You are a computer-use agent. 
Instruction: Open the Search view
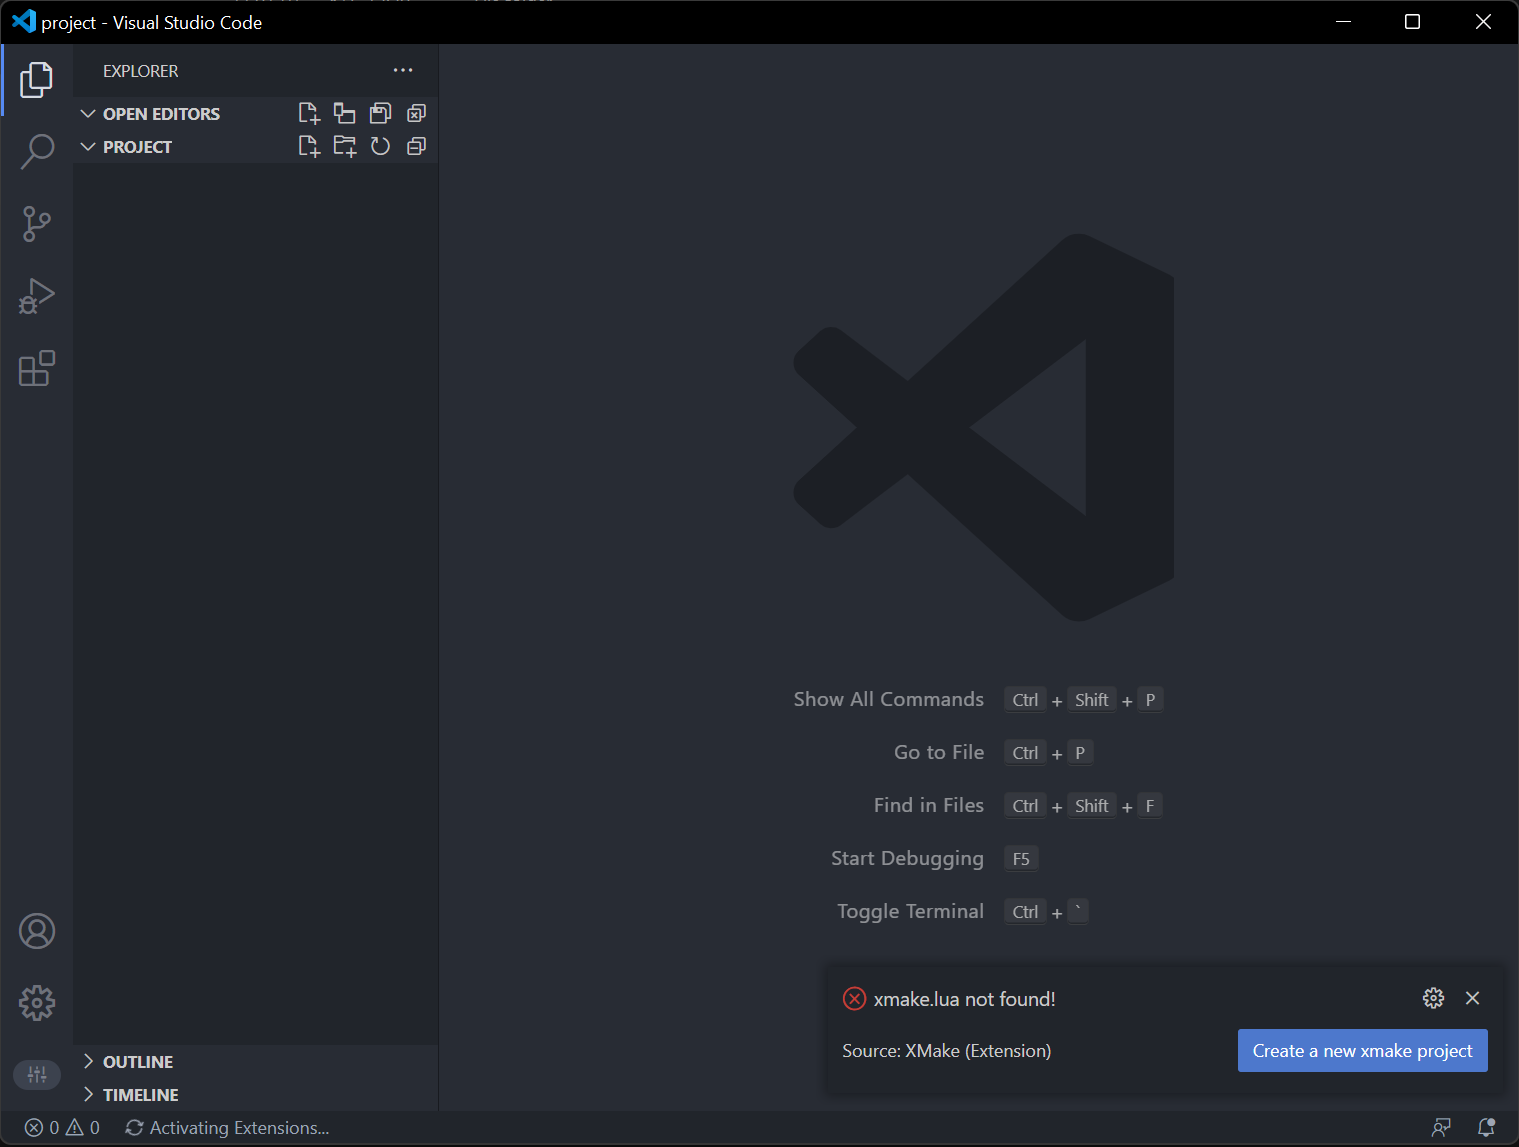37,151
